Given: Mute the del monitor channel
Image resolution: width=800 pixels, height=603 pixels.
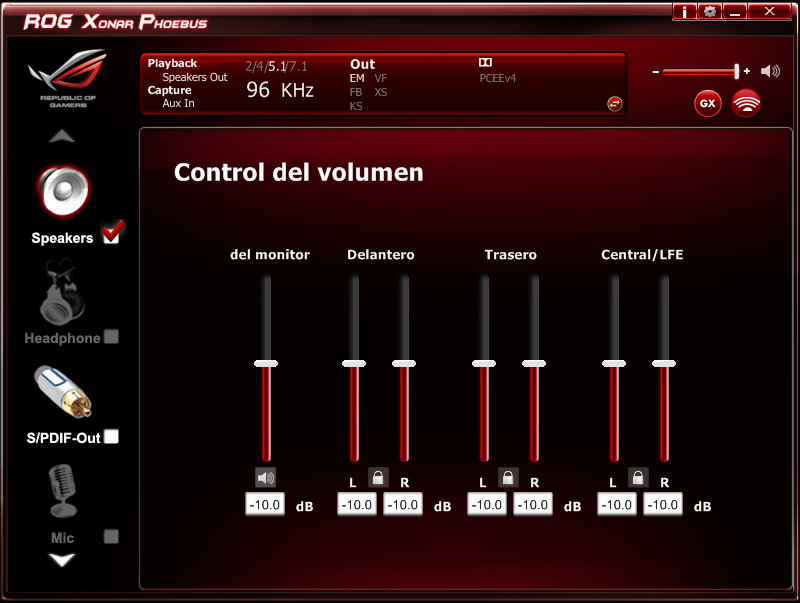Looking at the screenshot, I should click(x=265, y=478).
